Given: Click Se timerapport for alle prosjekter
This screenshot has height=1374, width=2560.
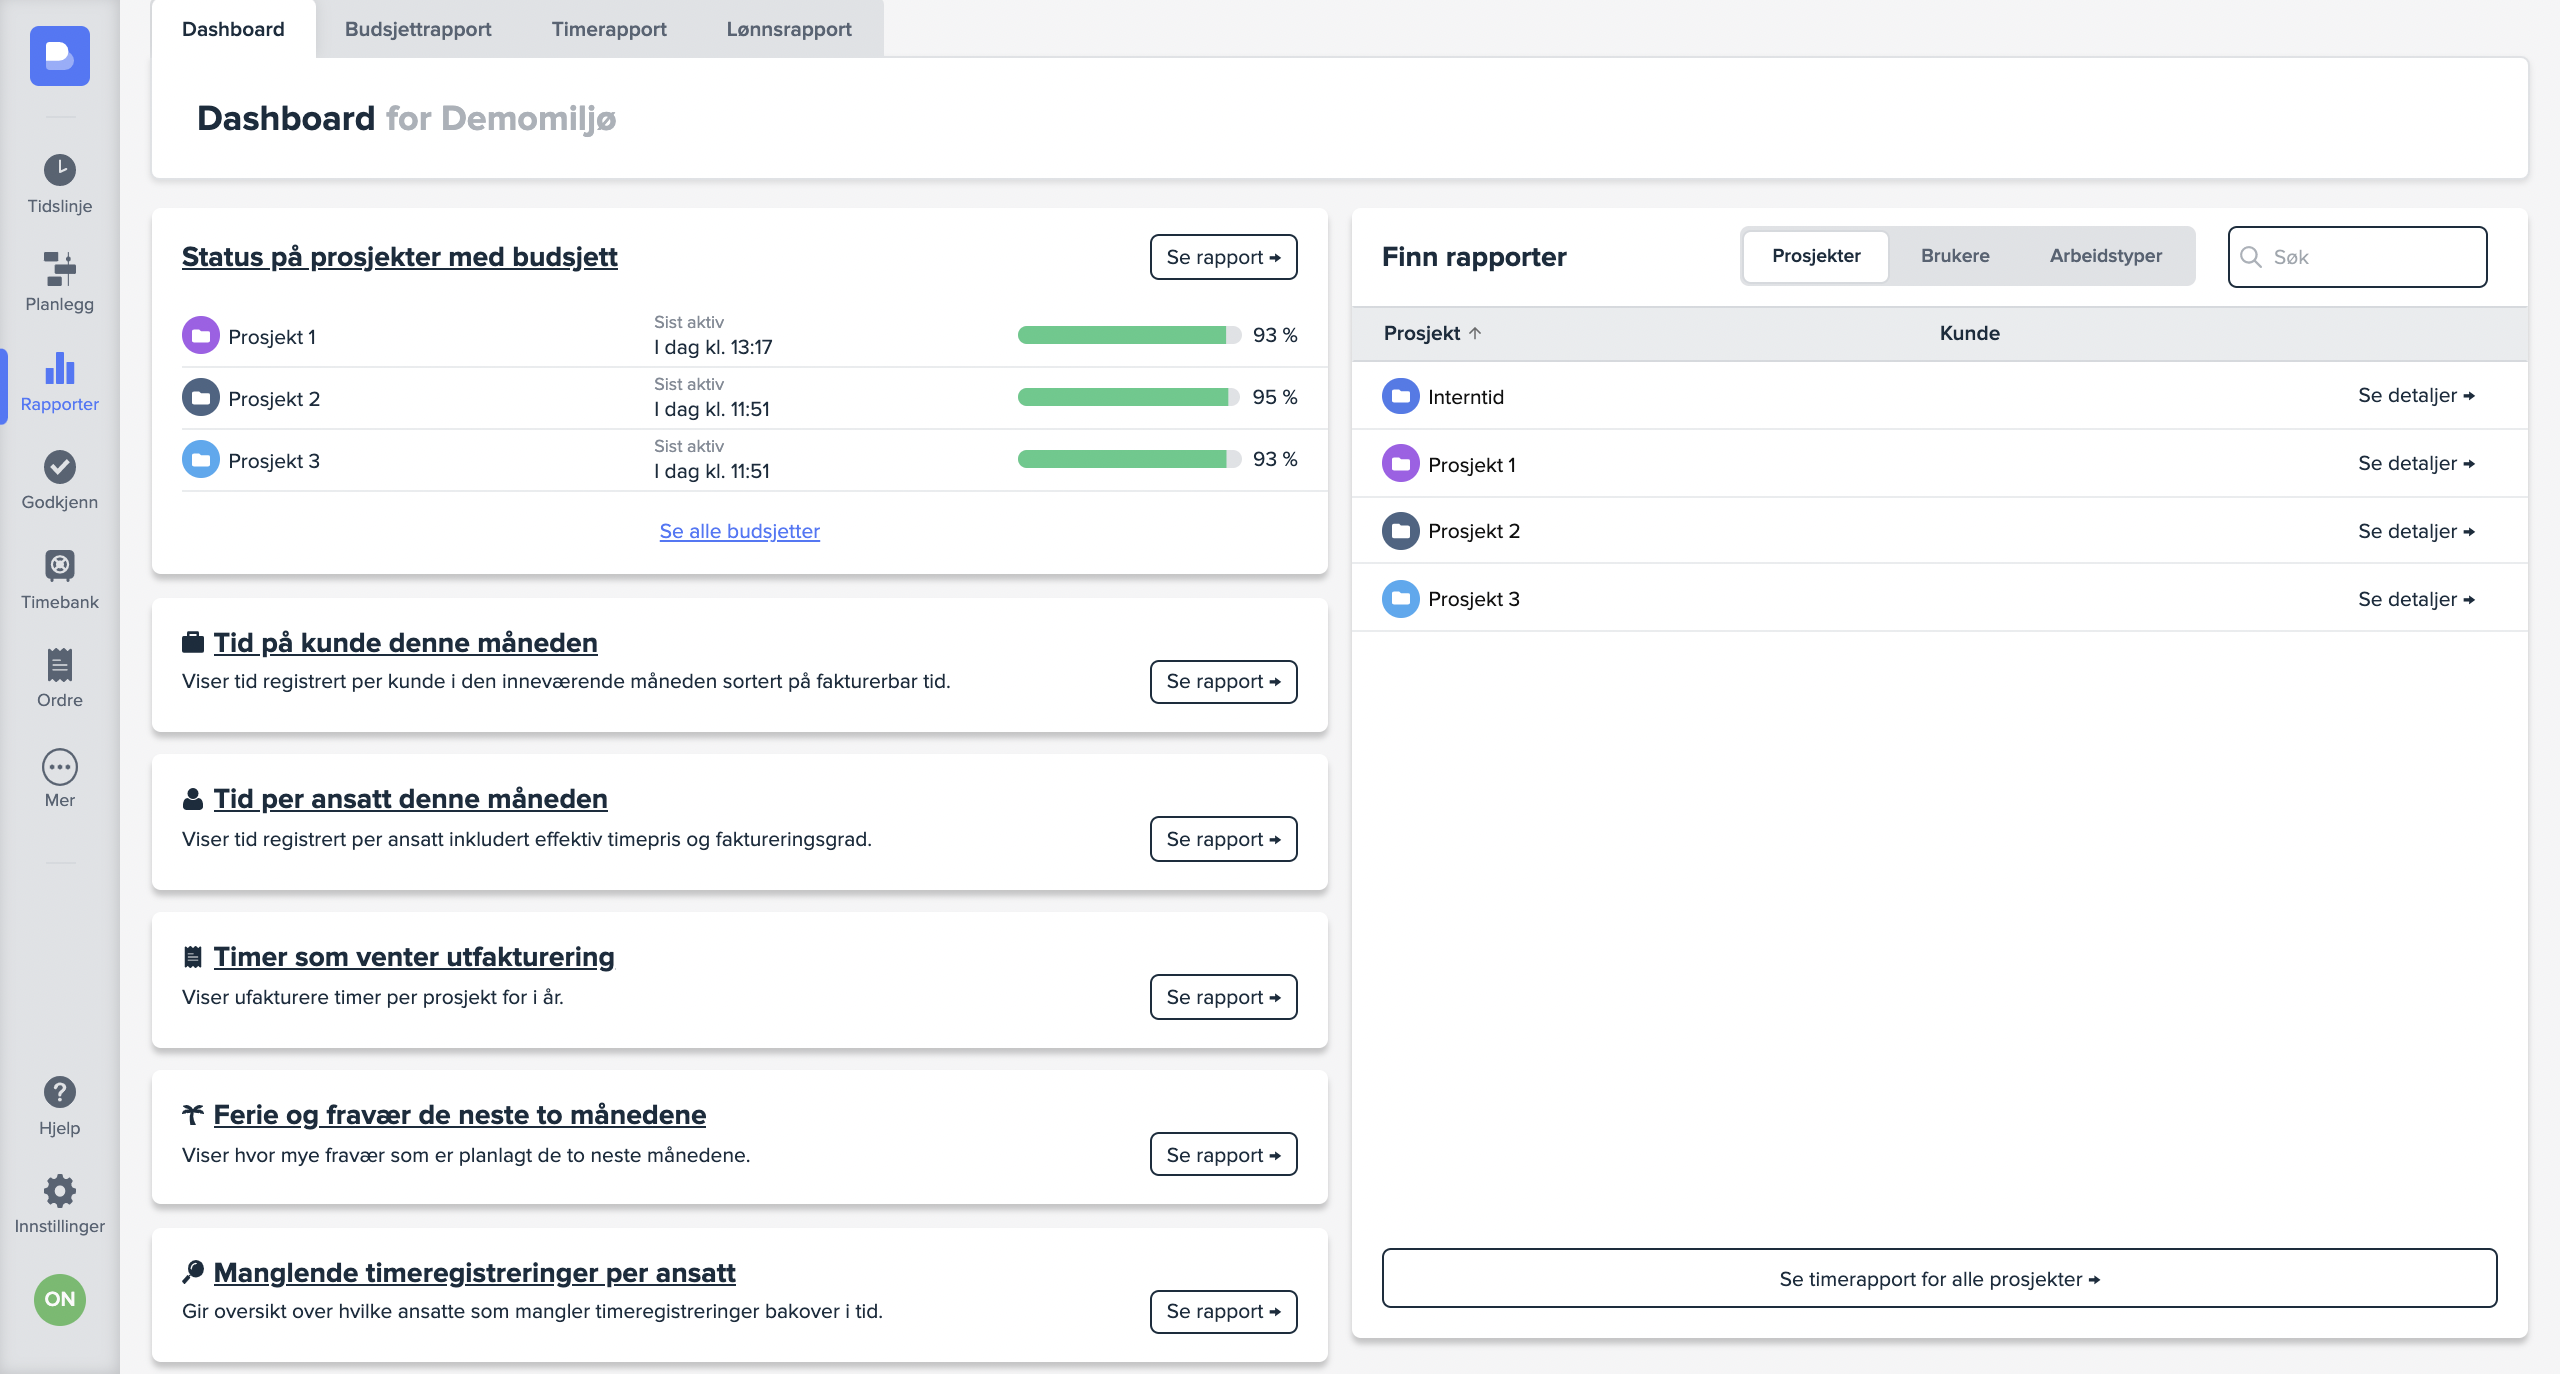Looking at the screenshot, I should (x=1938, y=1278).
